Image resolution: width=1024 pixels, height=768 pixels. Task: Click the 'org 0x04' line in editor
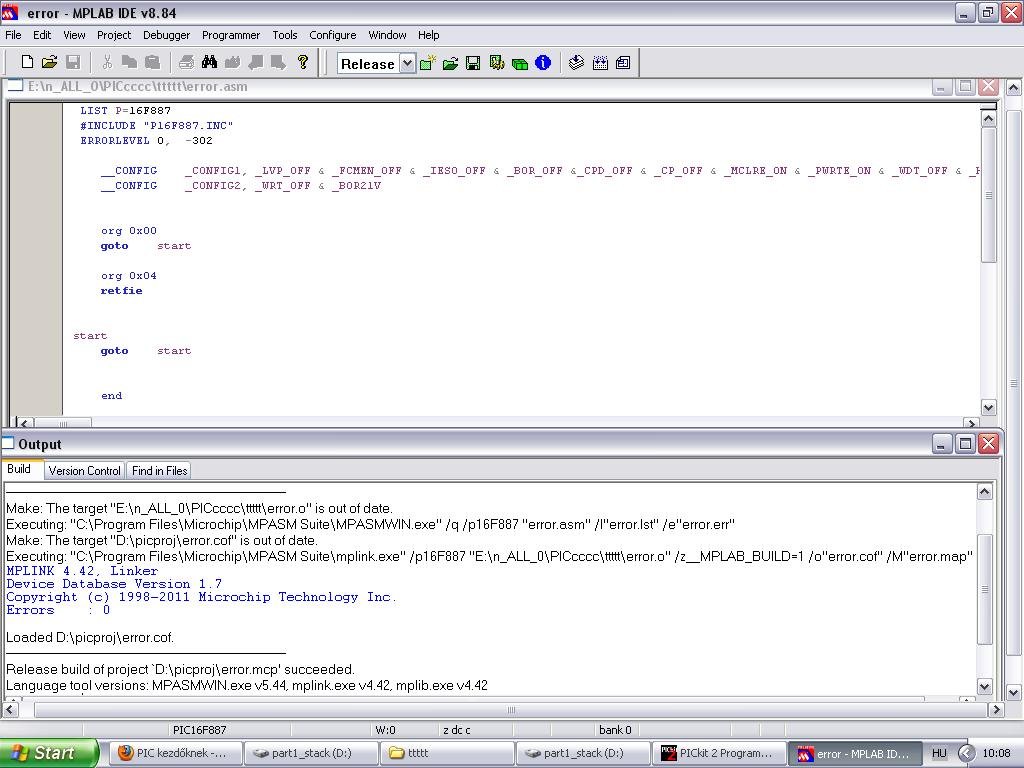pyautogui.click(x=129, y=276)
